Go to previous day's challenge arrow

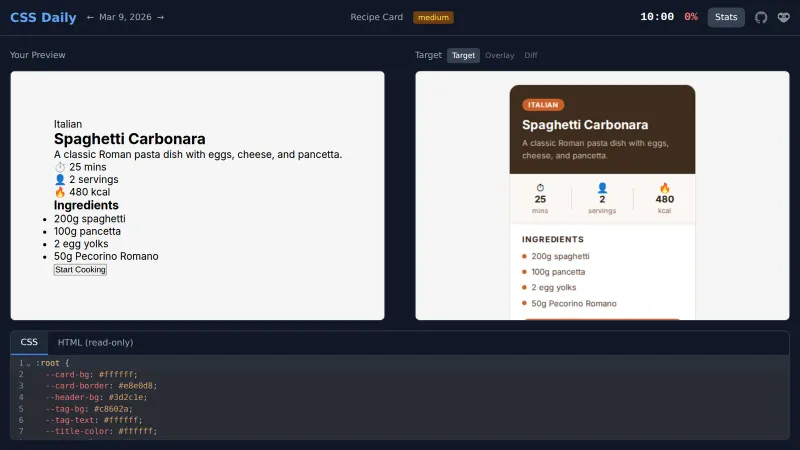pyautogui.click(x=91, y=17)
